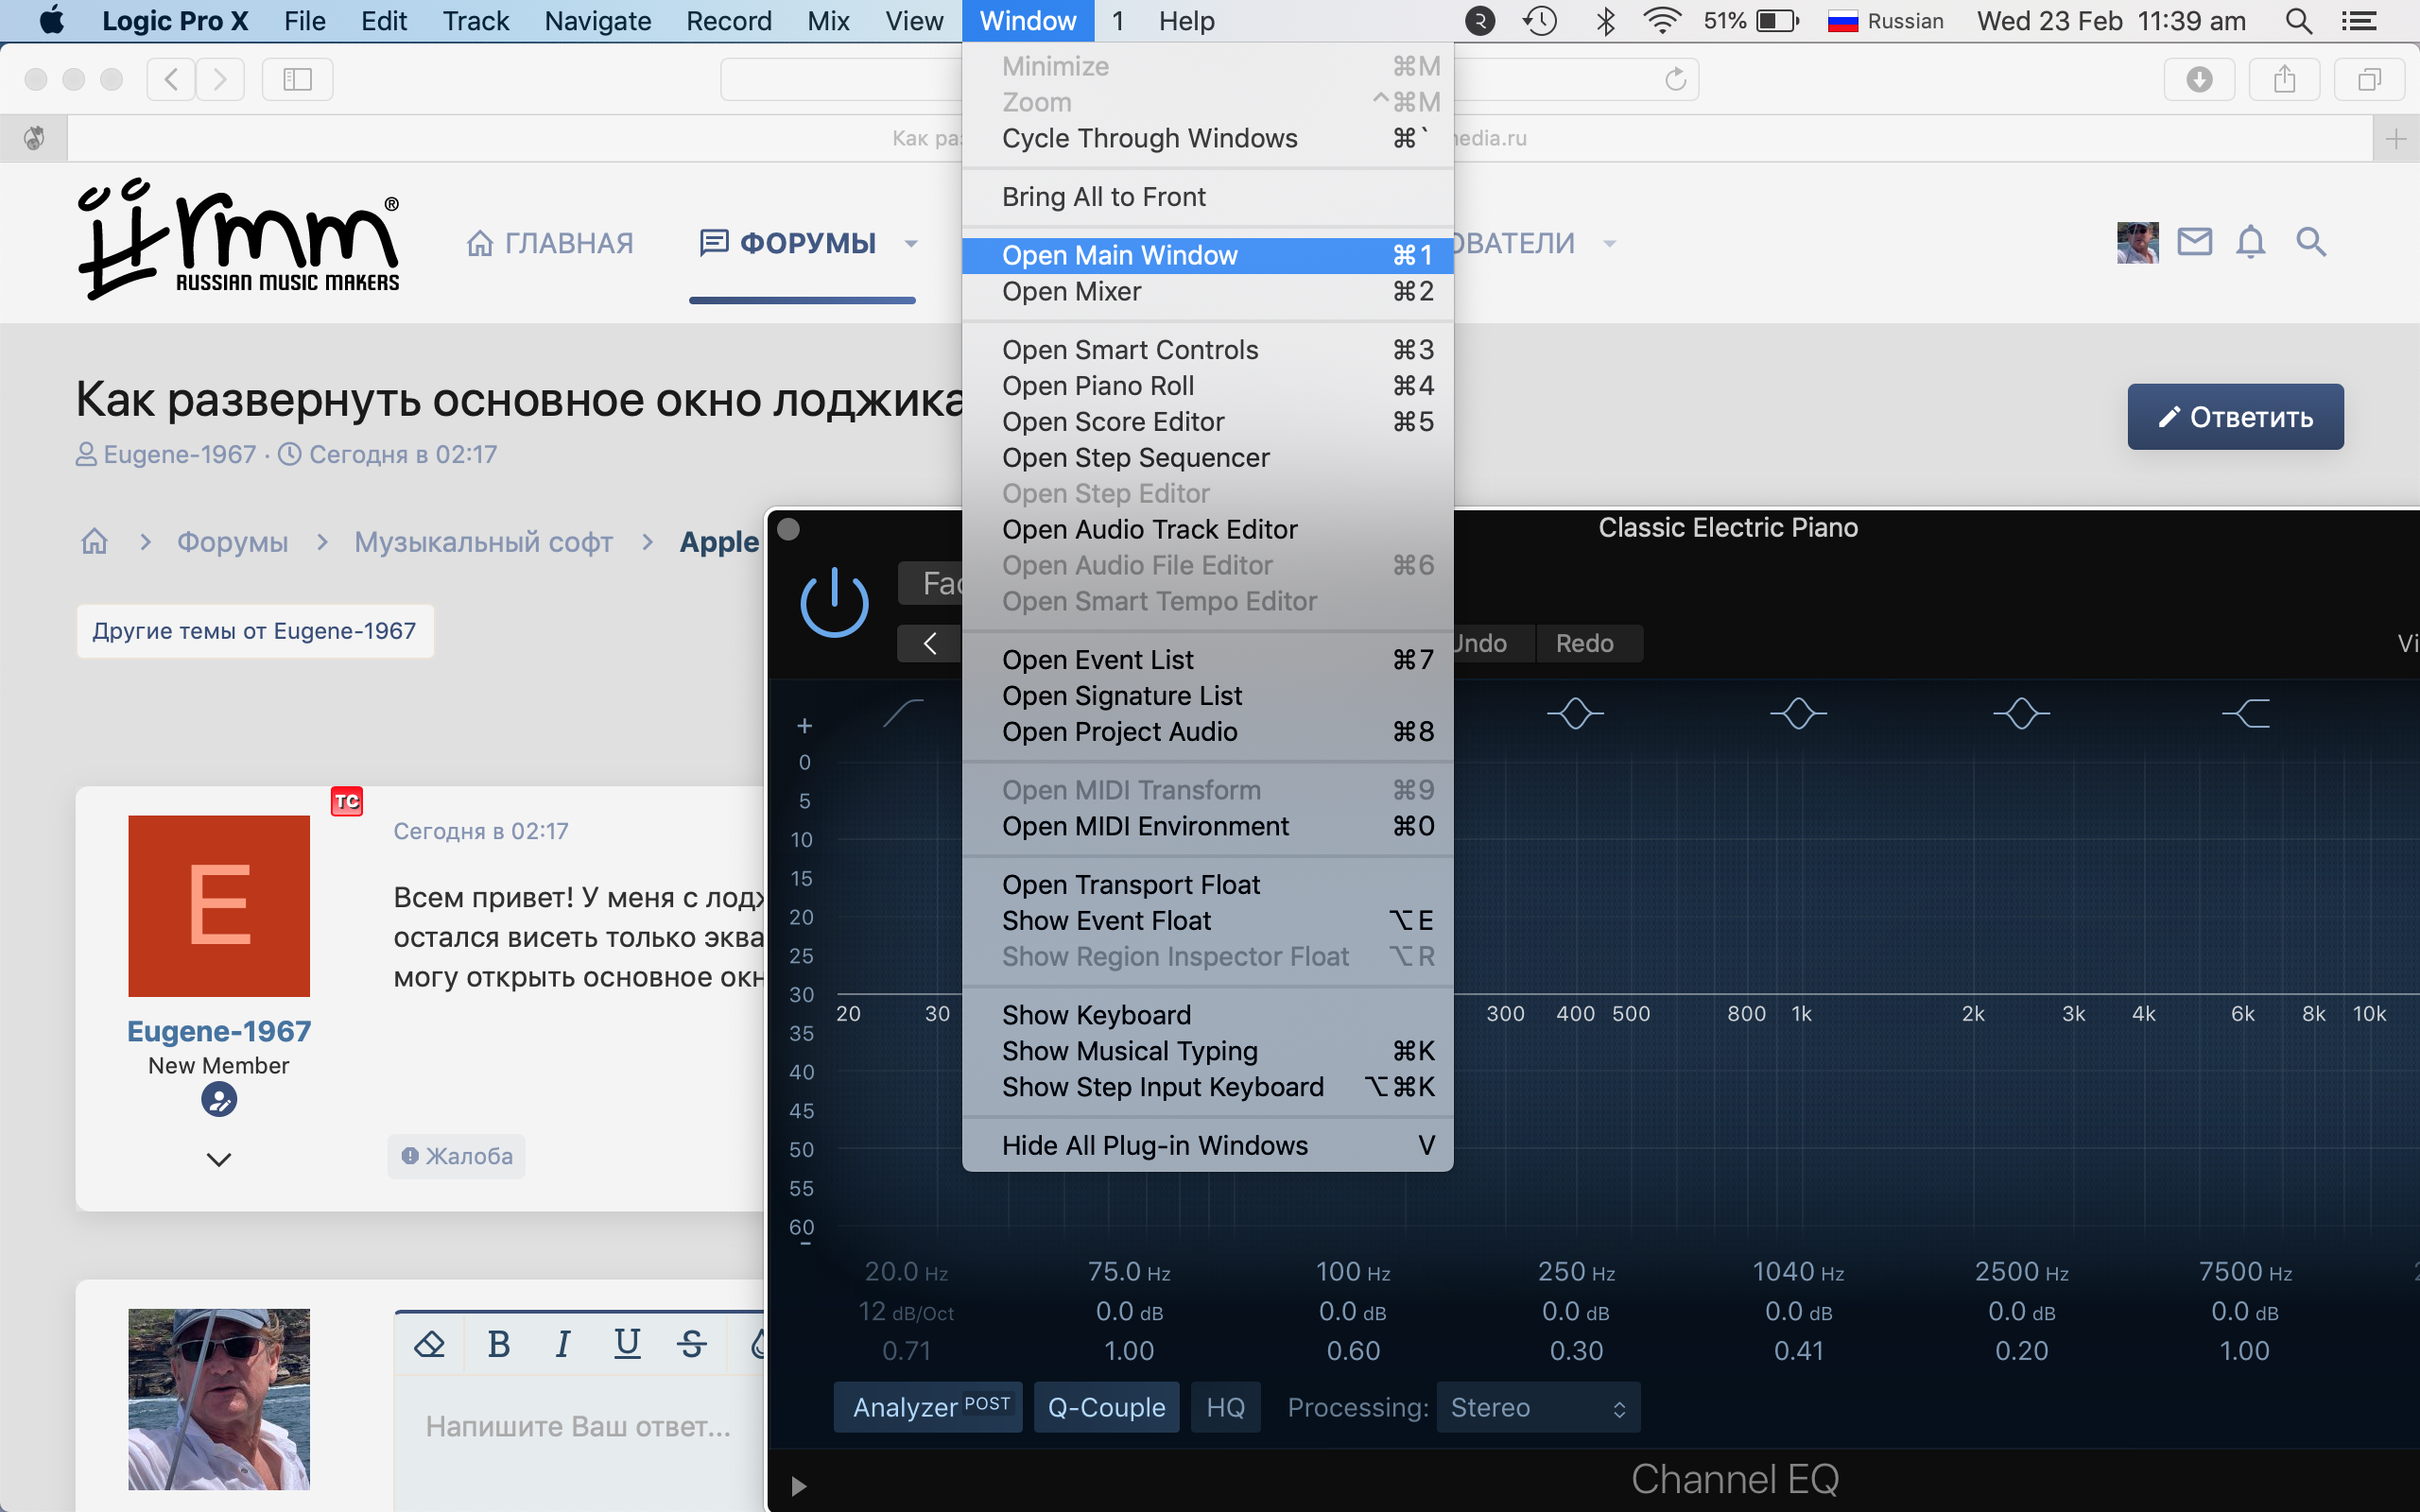Select the low-cut filter band icon

pyautogui.click(x=903, y=713)
